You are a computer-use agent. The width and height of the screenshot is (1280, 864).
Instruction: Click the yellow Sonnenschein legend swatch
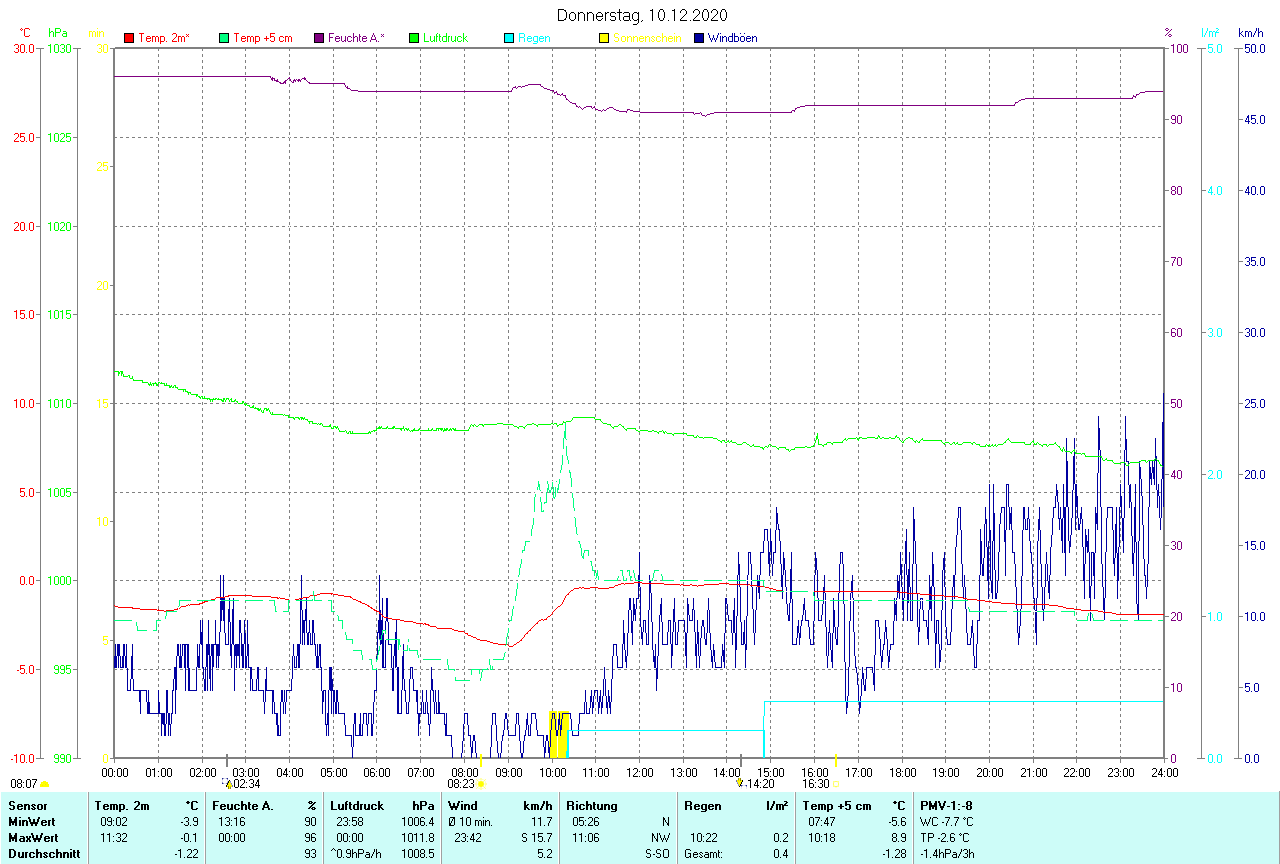pos(604,38)
